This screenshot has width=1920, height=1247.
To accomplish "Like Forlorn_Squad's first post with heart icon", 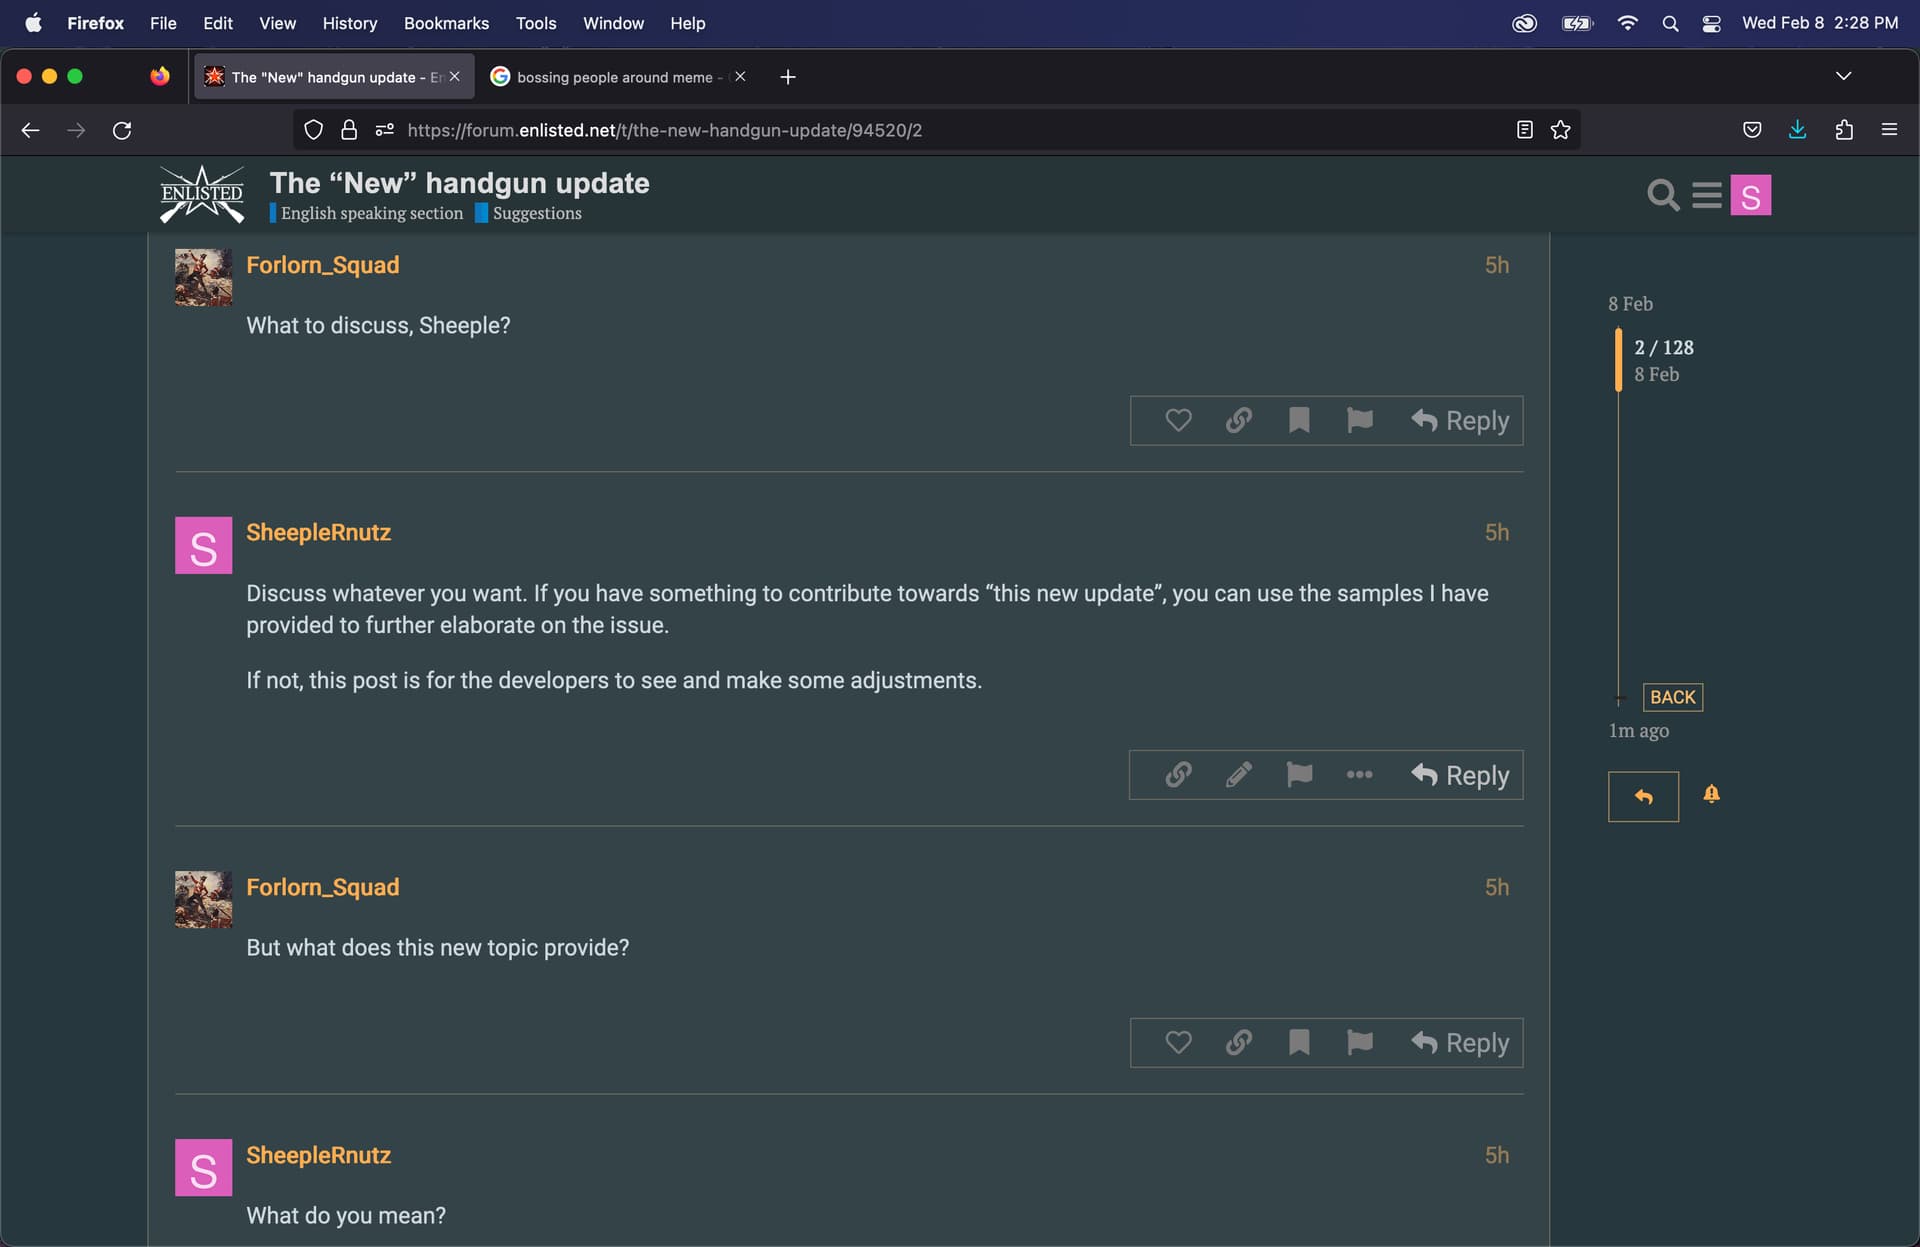I will [1178, 420].
